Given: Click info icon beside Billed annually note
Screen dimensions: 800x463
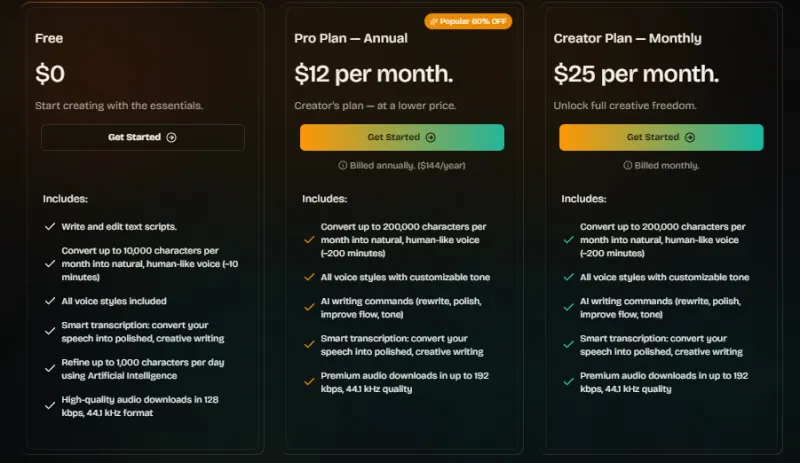Looking at the screenshot, I should pyautogui.click(x=342, y=165).
